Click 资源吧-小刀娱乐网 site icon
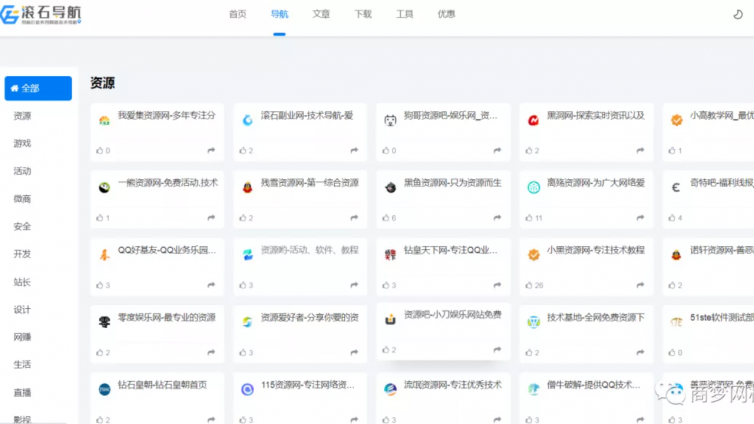 tap(390, 319)
